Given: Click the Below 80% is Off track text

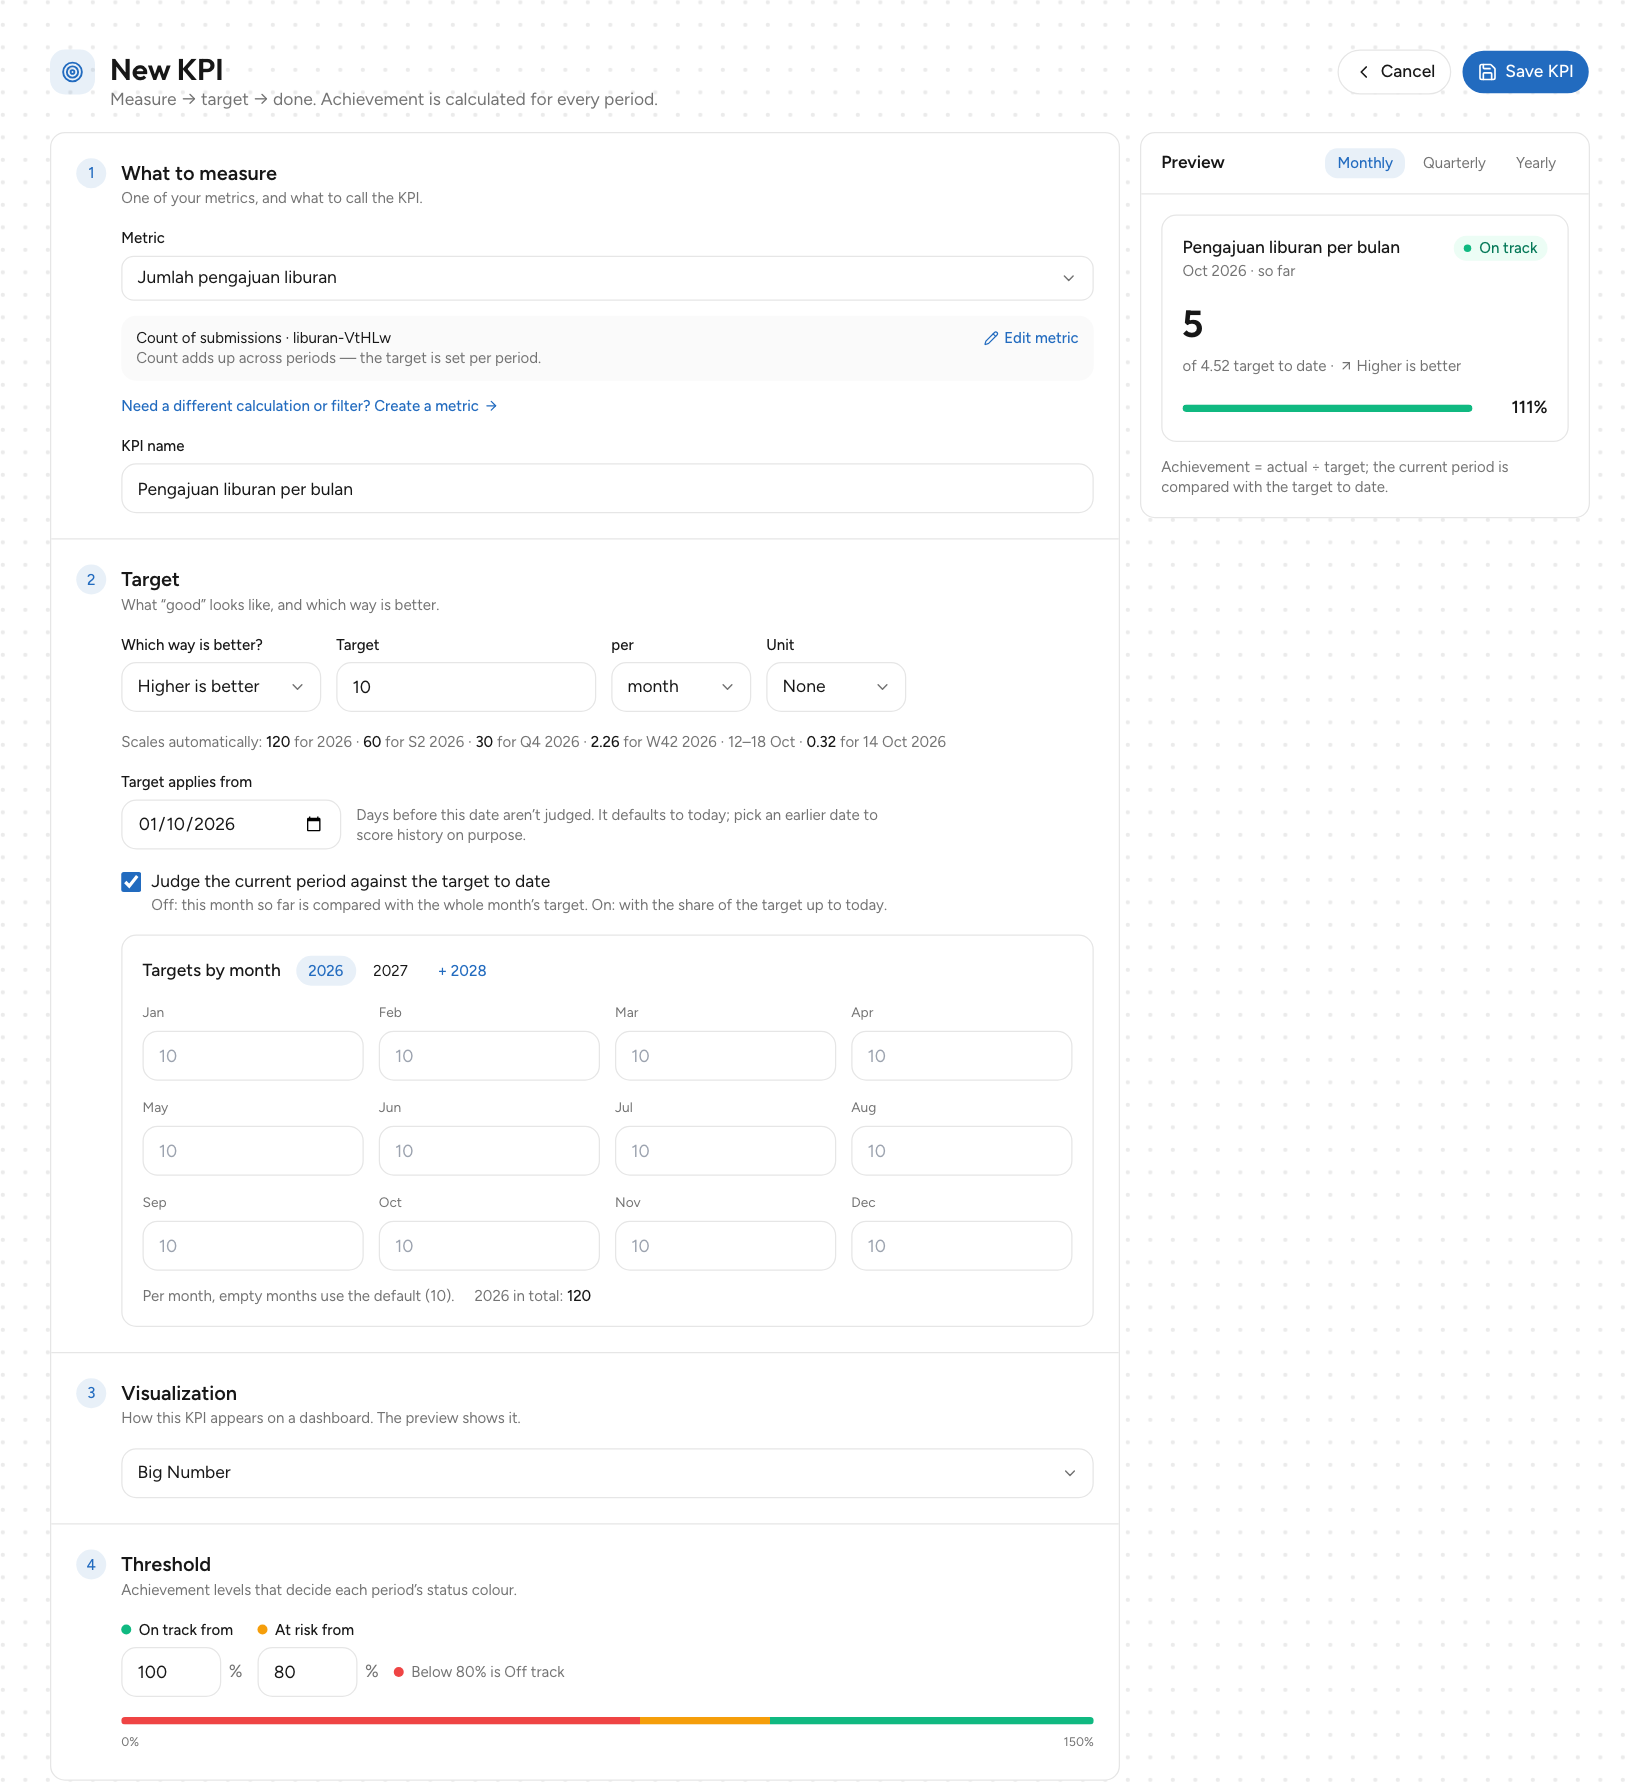Looking at the screenshot, I should [x=488, y=1672].
